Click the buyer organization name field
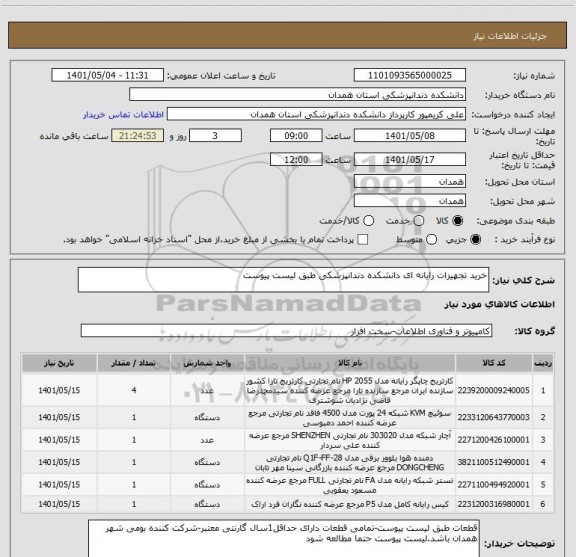The height and width of the screenshot is (557, 576). [298, 95]
